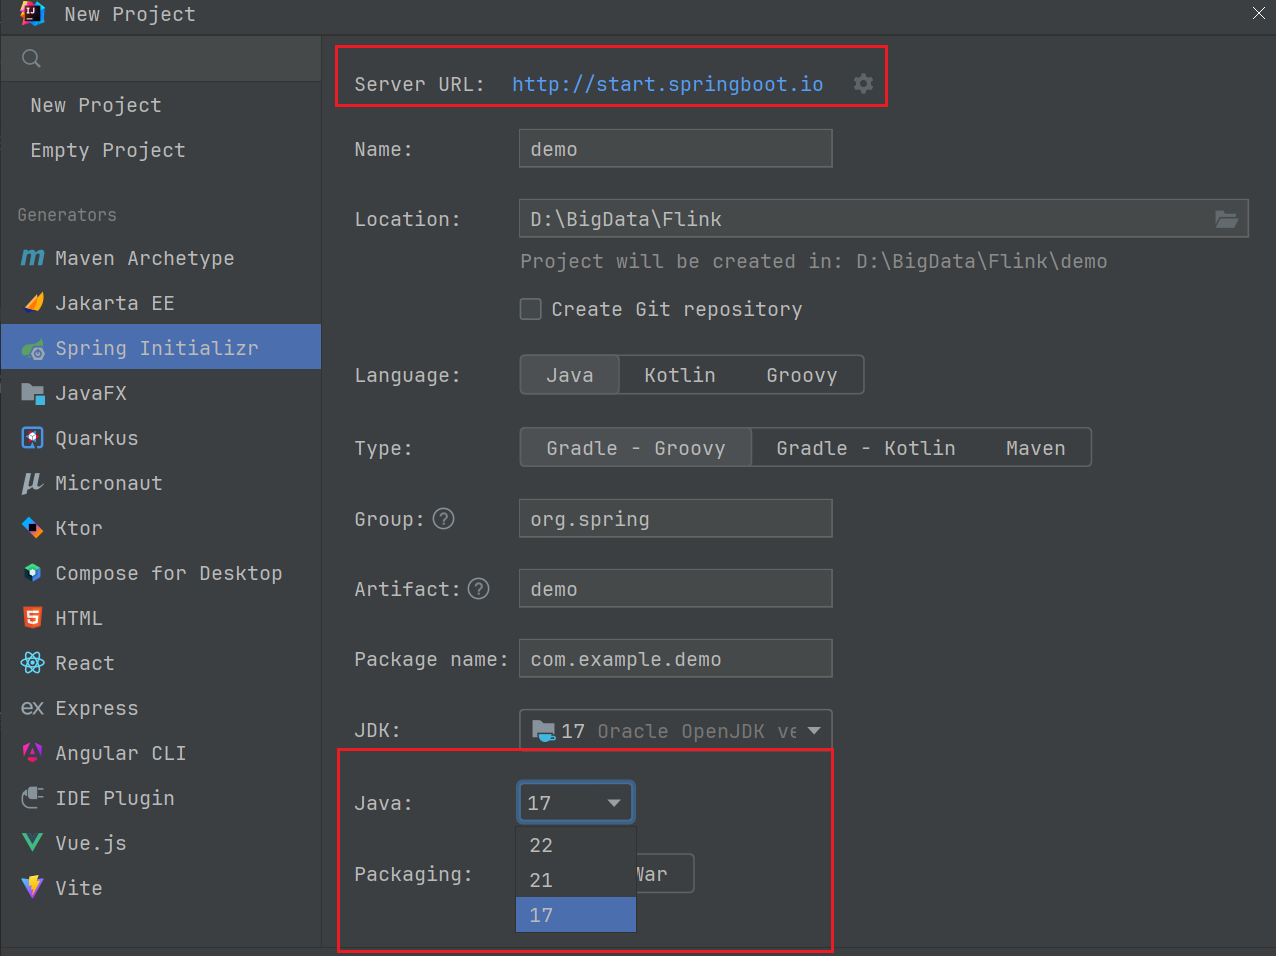1276x956 pixels.
Task: Enable Create Git repository checkbox
Action: point(531,309)
